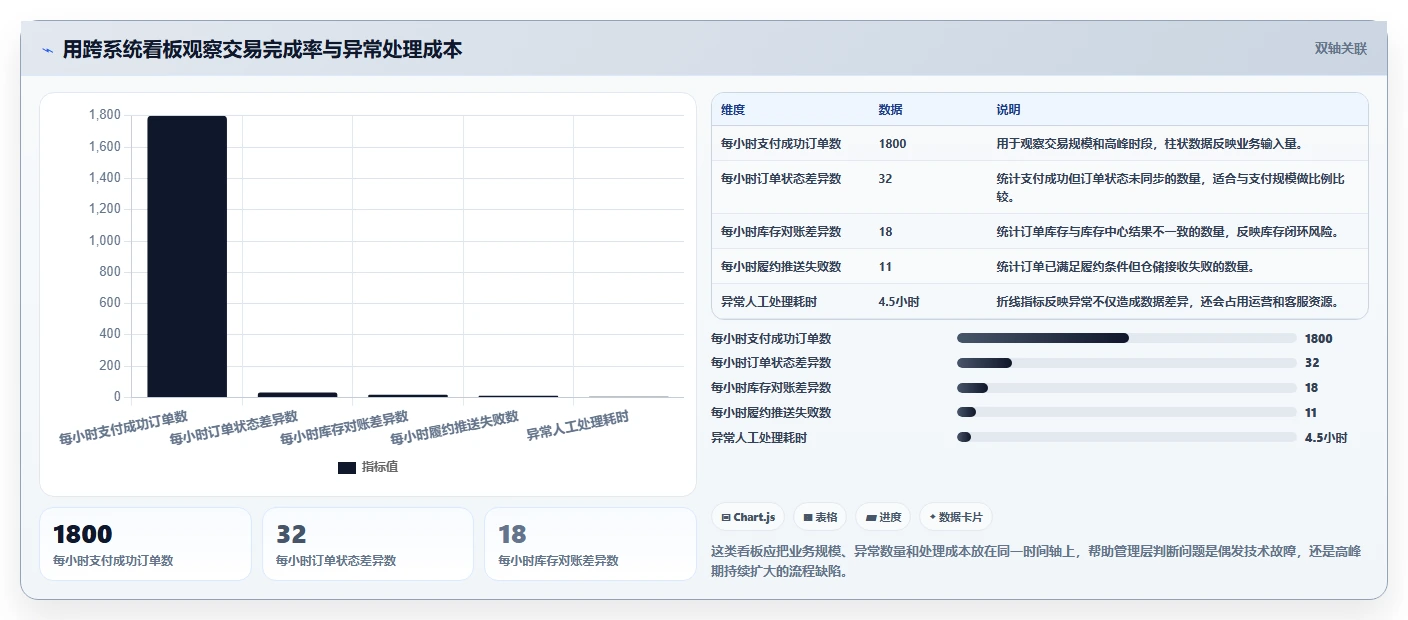Click the 进度 tag chip

pos(883,517)
